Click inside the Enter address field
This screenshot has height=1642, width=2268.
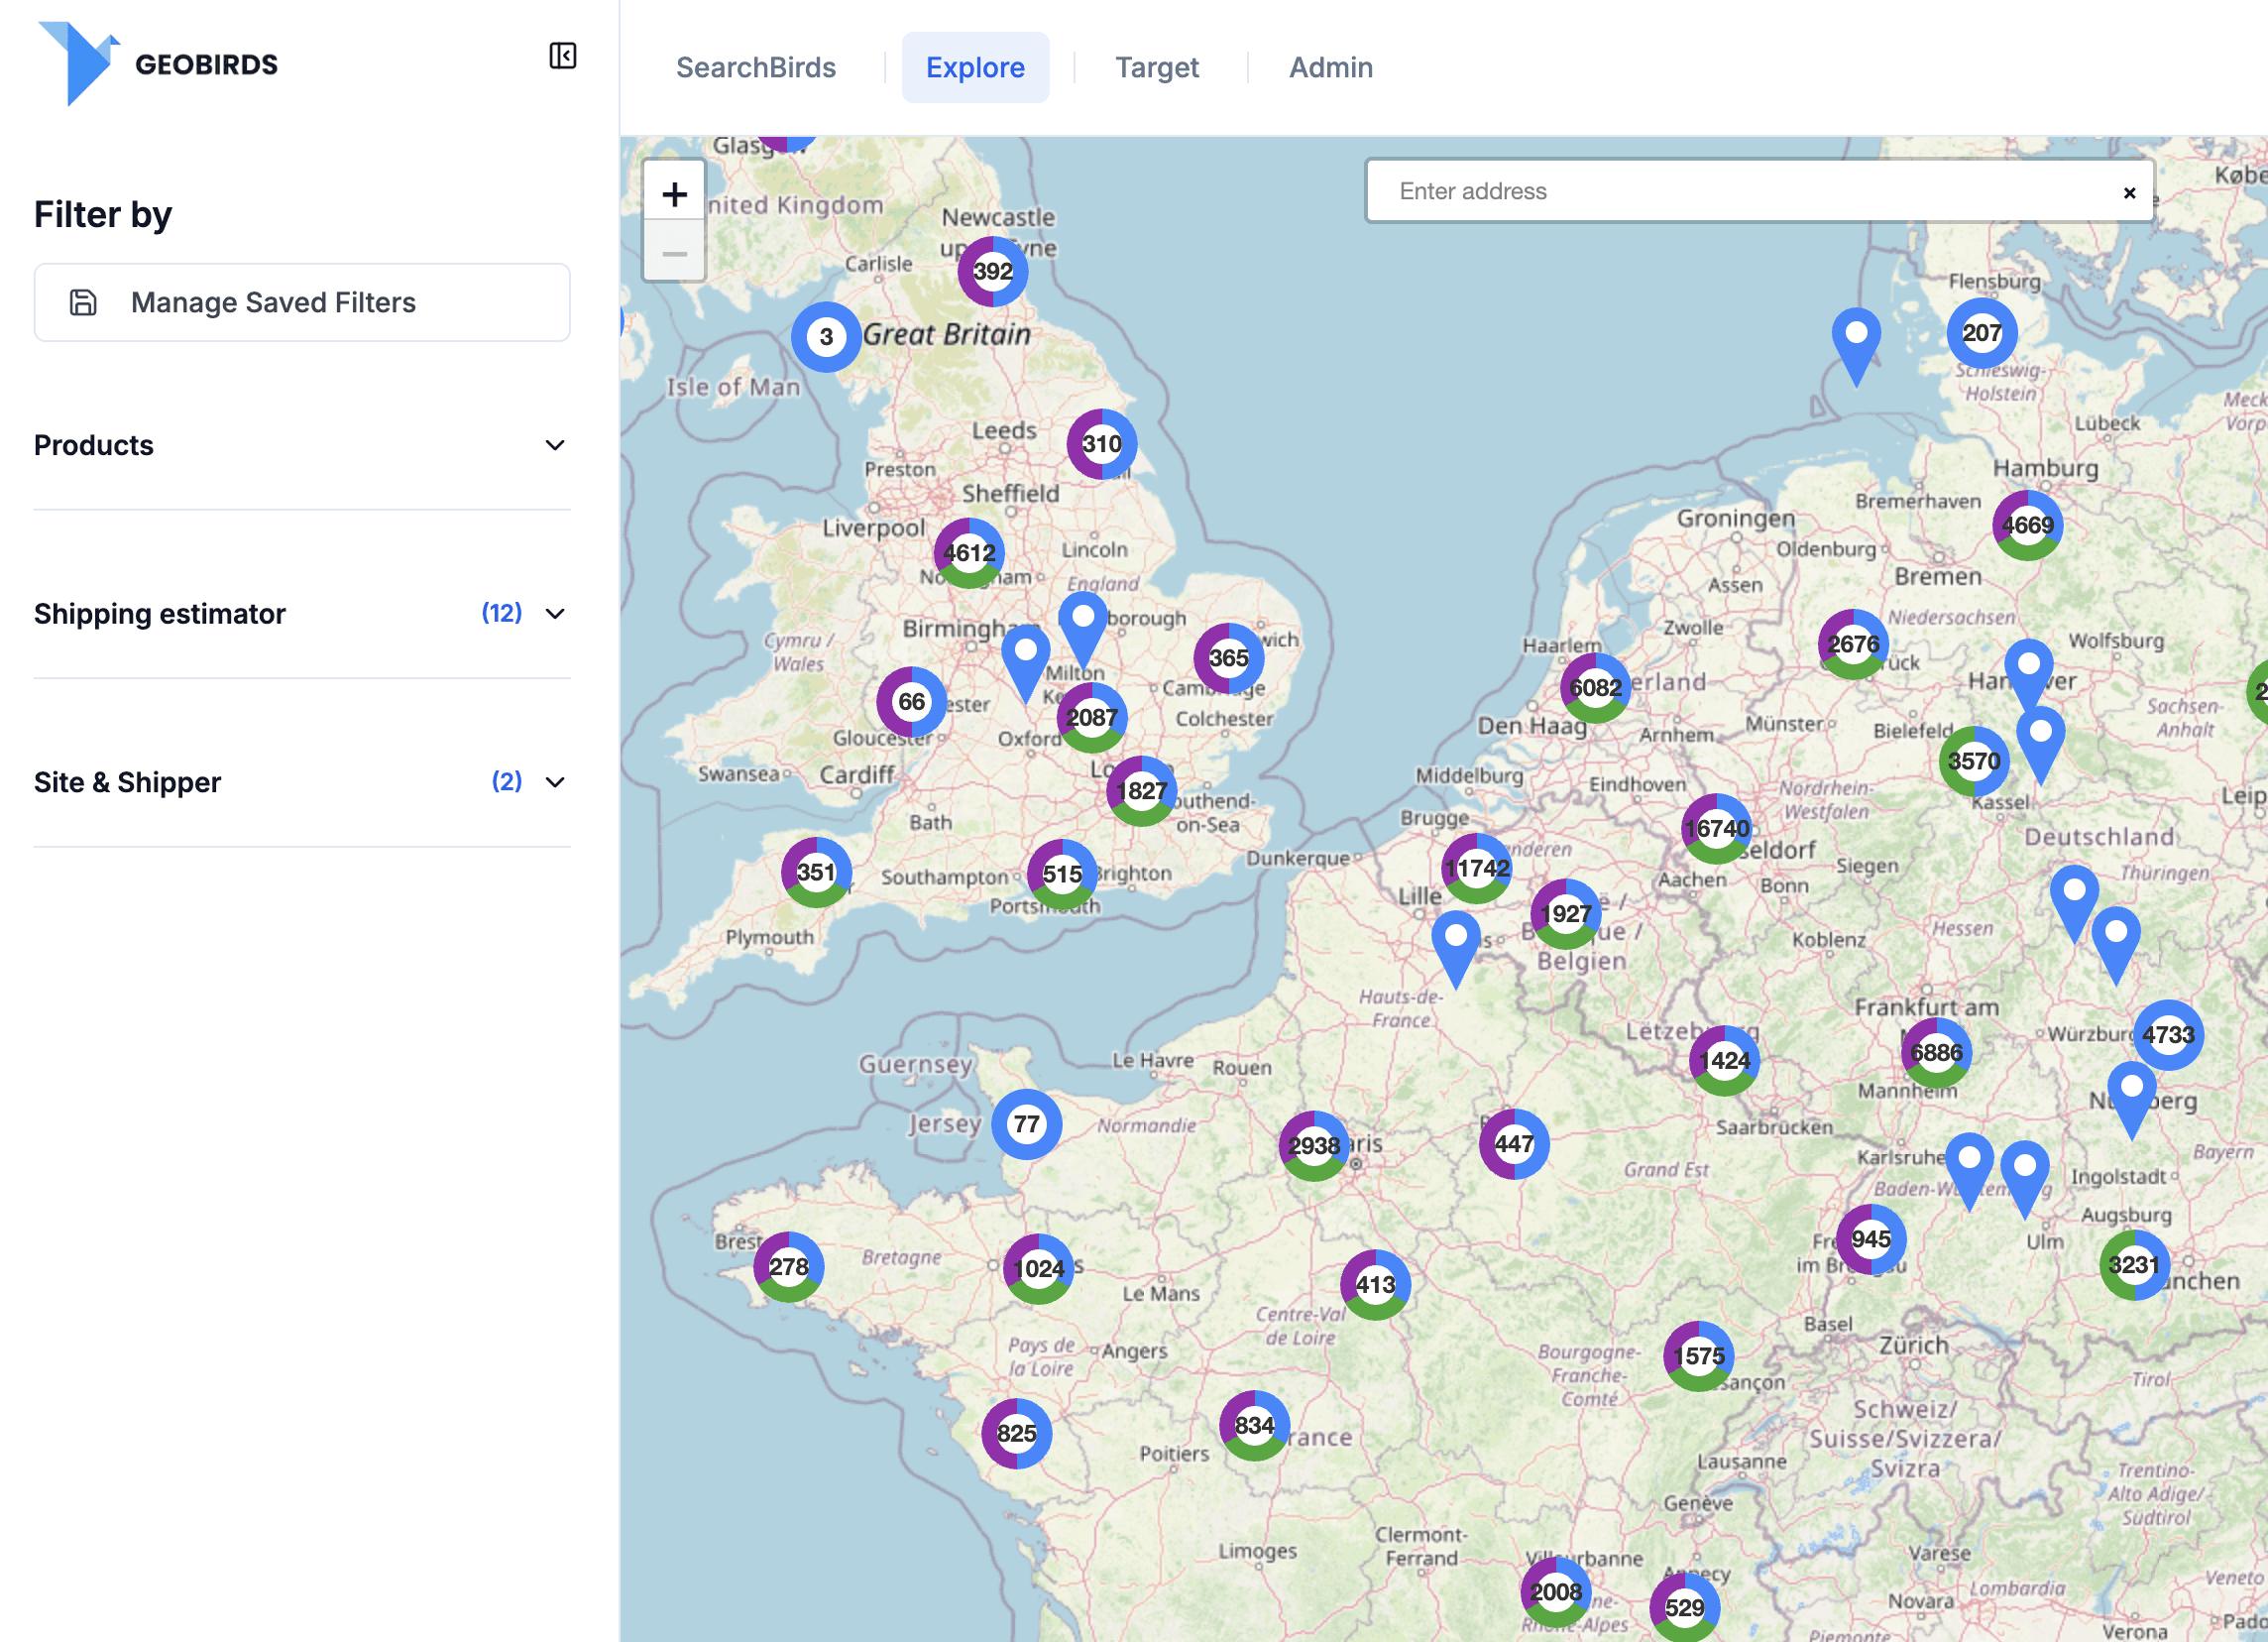[x=1700, y=191]
